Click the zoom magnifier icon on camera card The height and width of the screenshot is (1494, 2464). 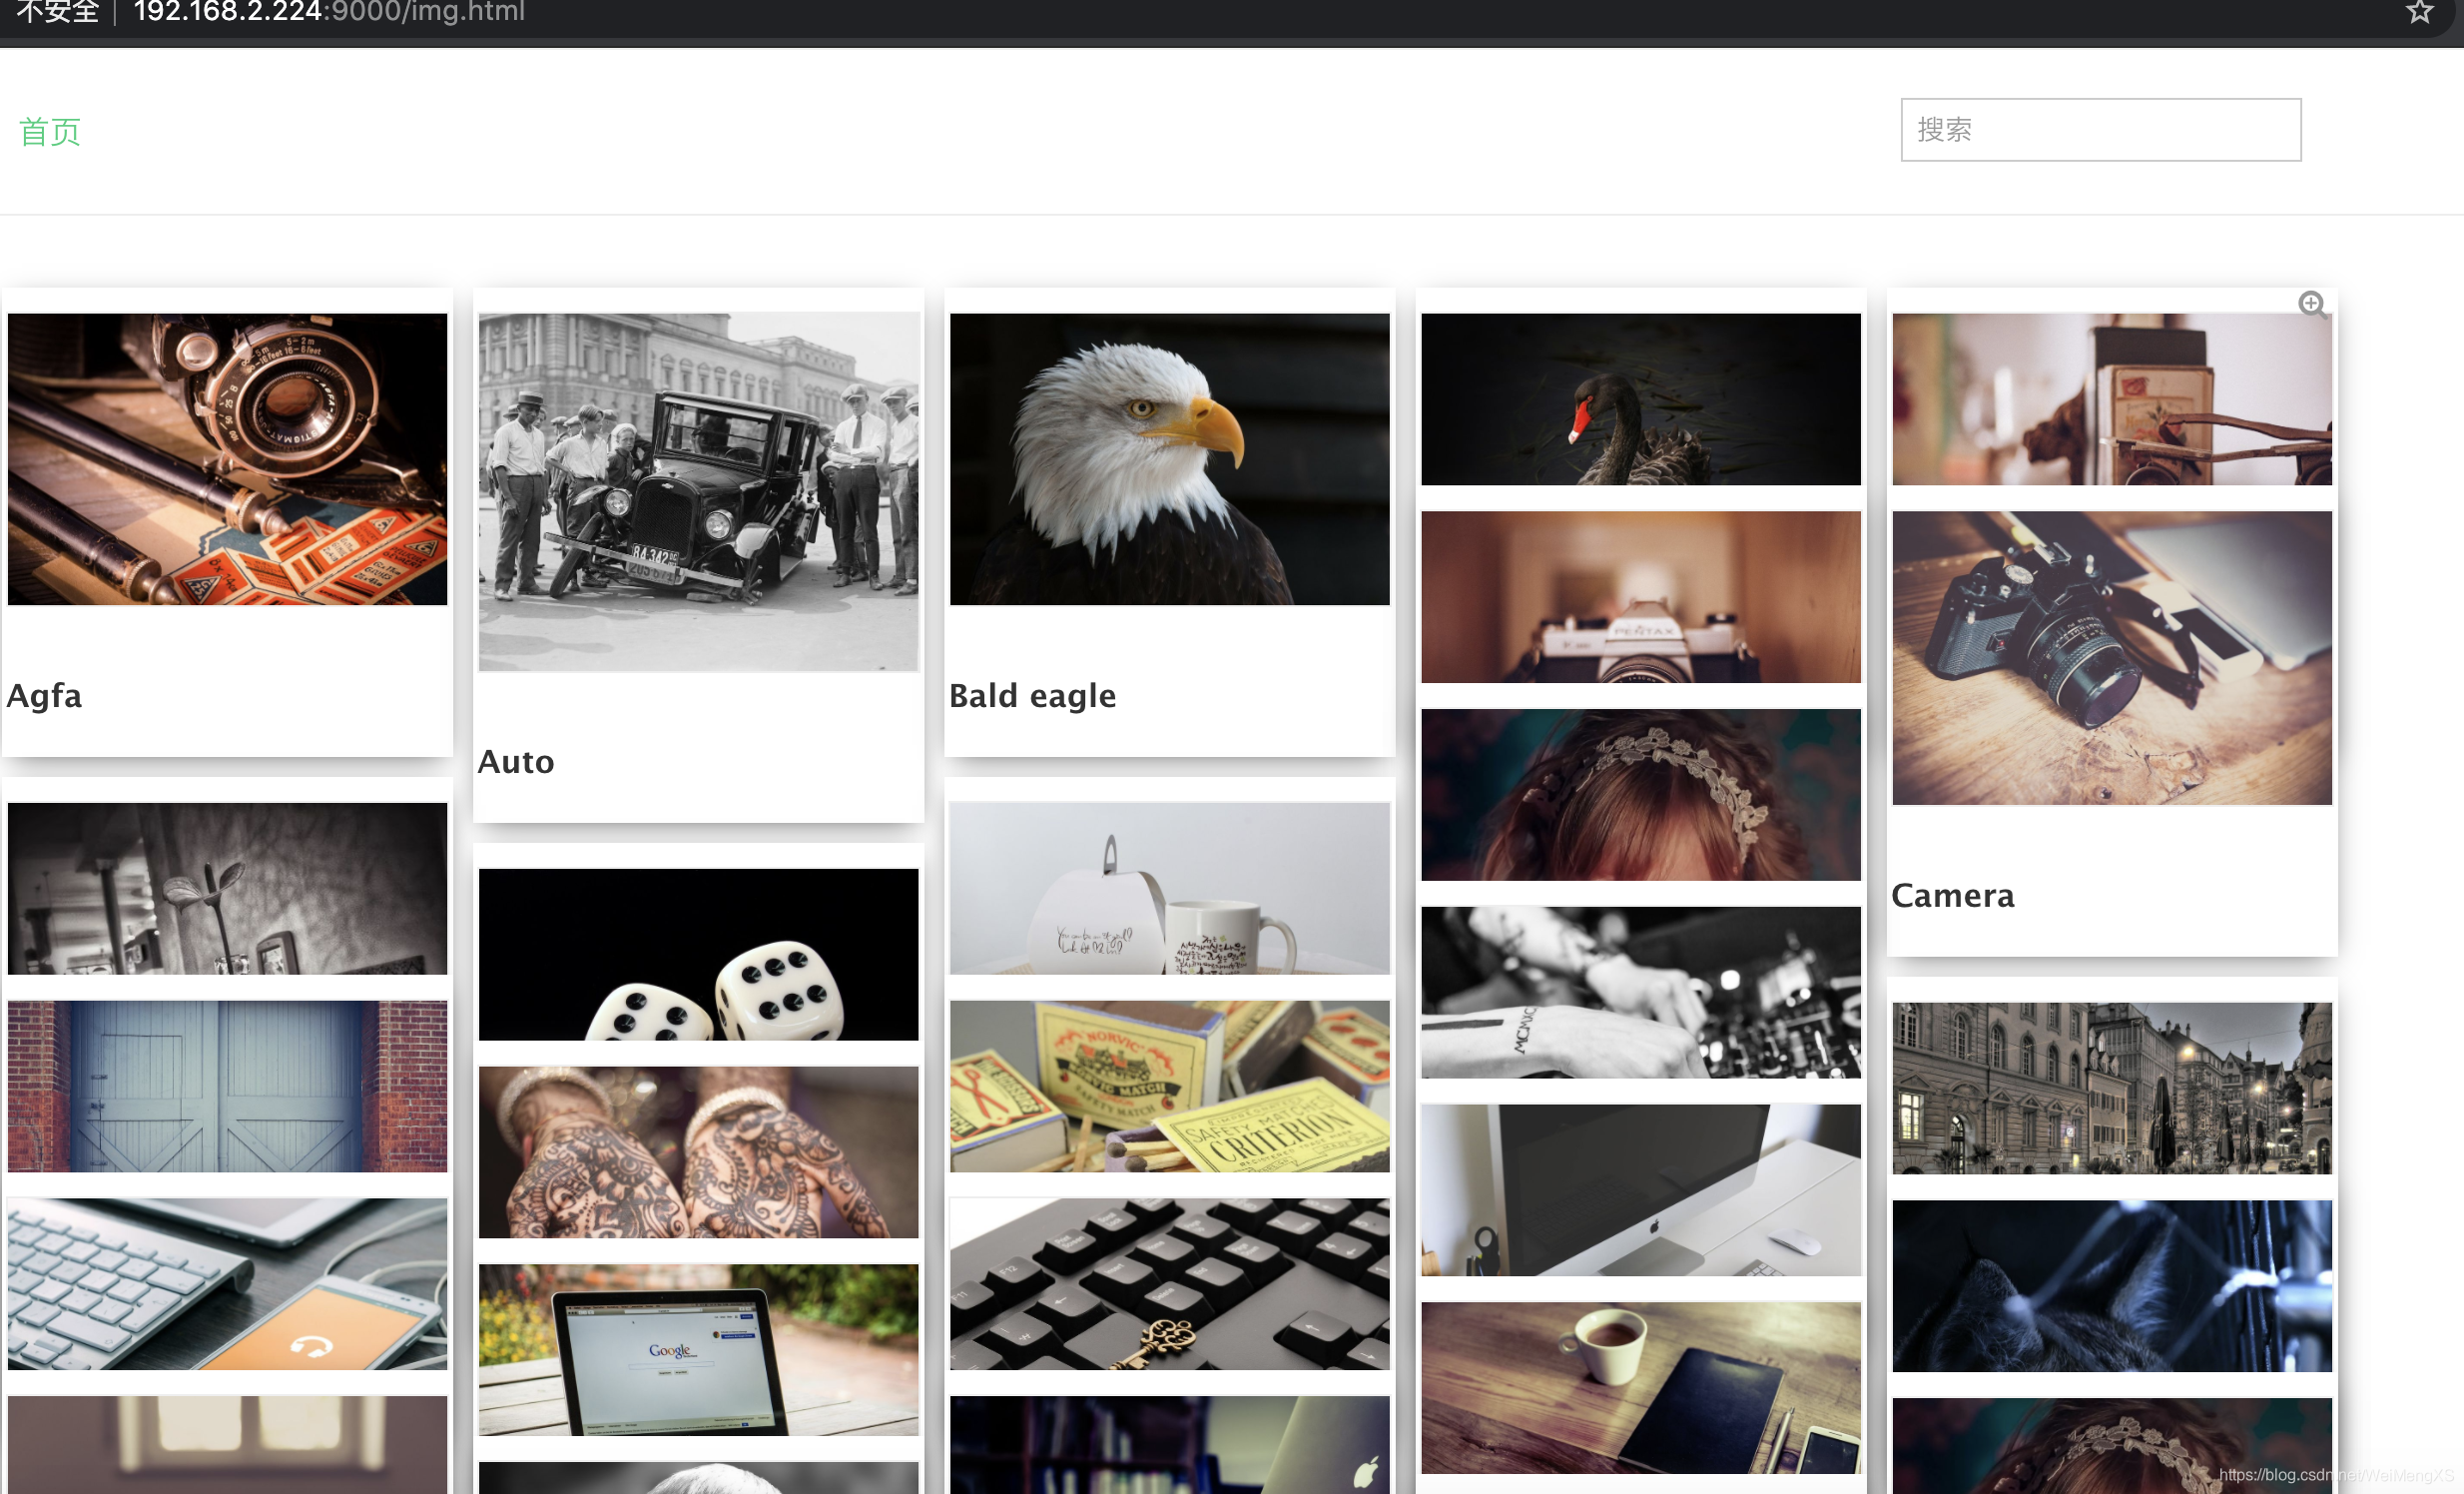[2311, 304]
